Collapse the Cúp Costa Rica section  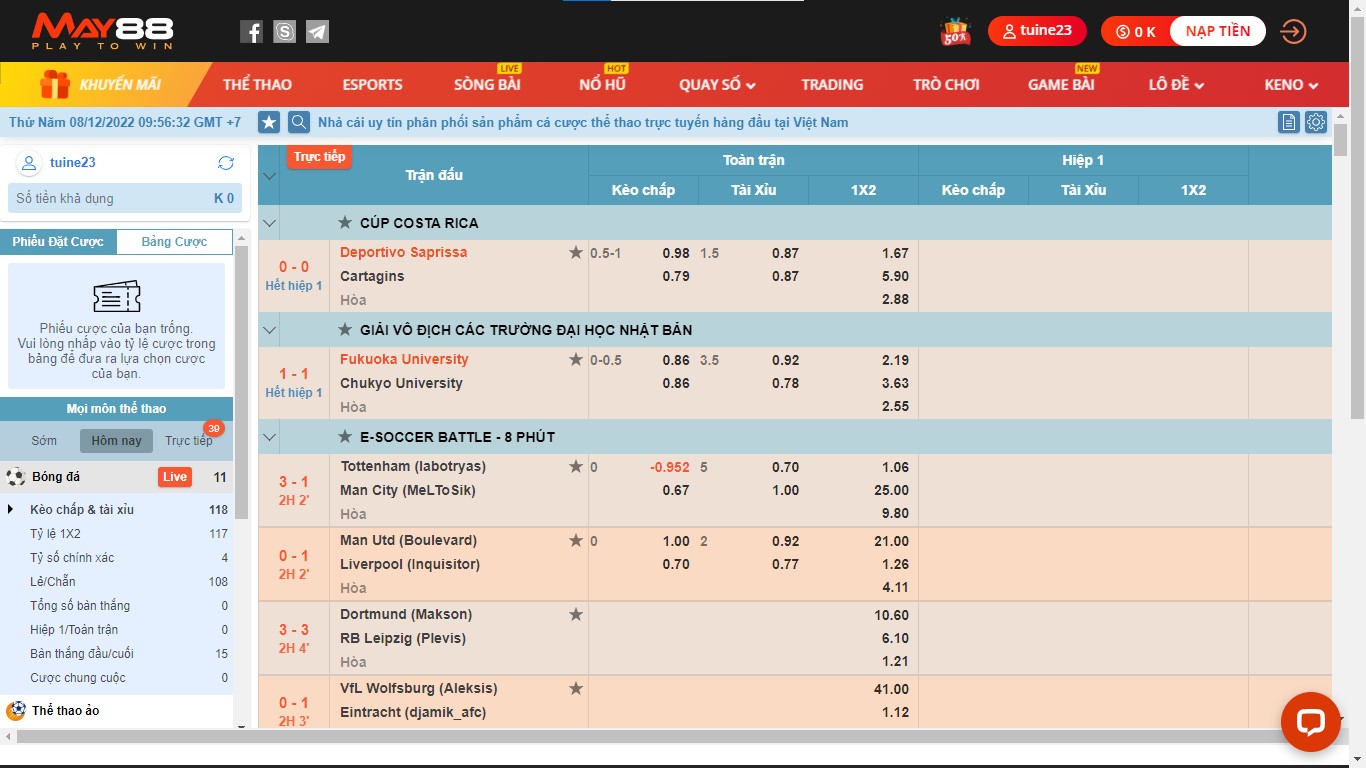268,223
